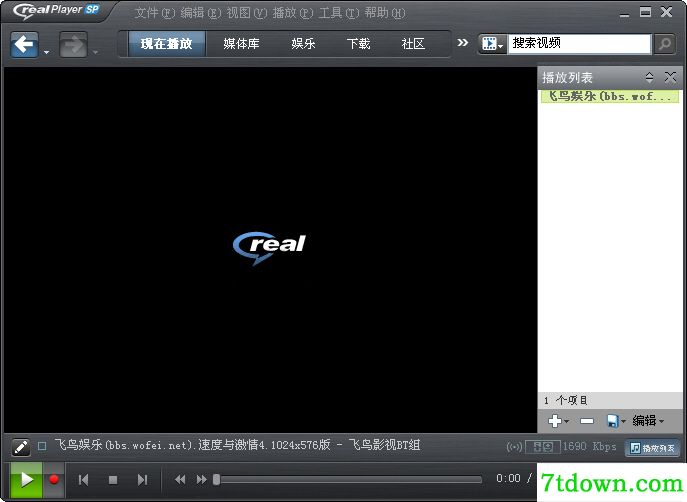The width and height of the screenshot is (687, 502).
Task: Open the 编辑 dropdown in the playlist panel
Action: click(x=648, y=421)
